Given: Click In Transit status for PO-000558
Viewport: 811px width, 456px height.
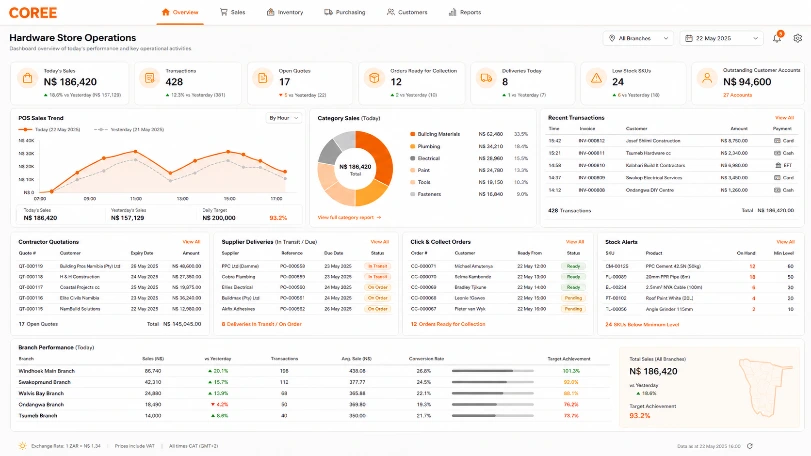Looking at the screenshot, I should pyautogui.click(x=378, y=266).
